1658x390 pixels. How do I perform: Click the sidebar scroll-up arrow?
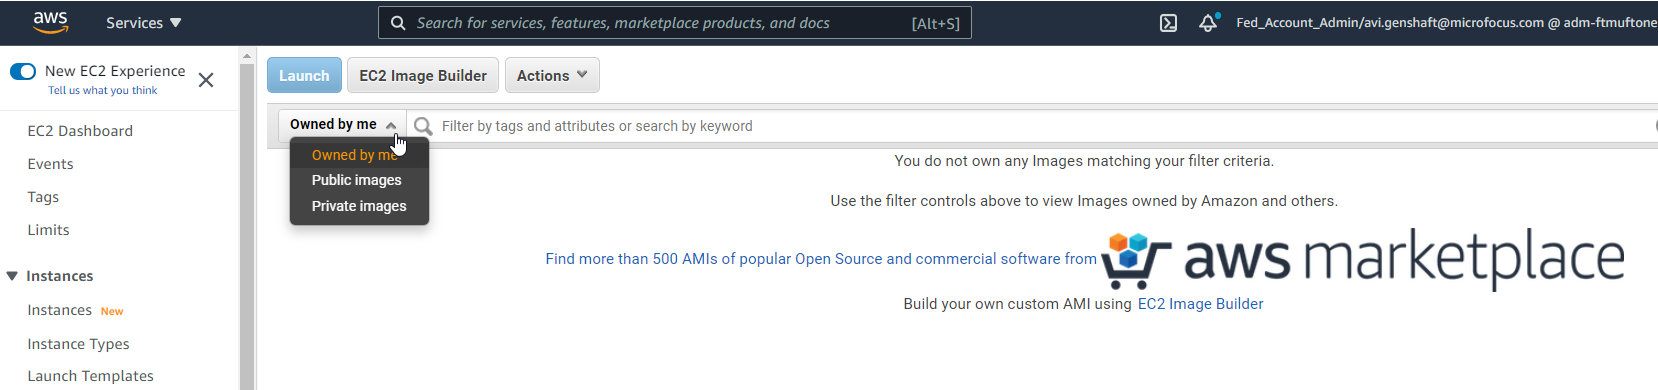coord(247,56)
